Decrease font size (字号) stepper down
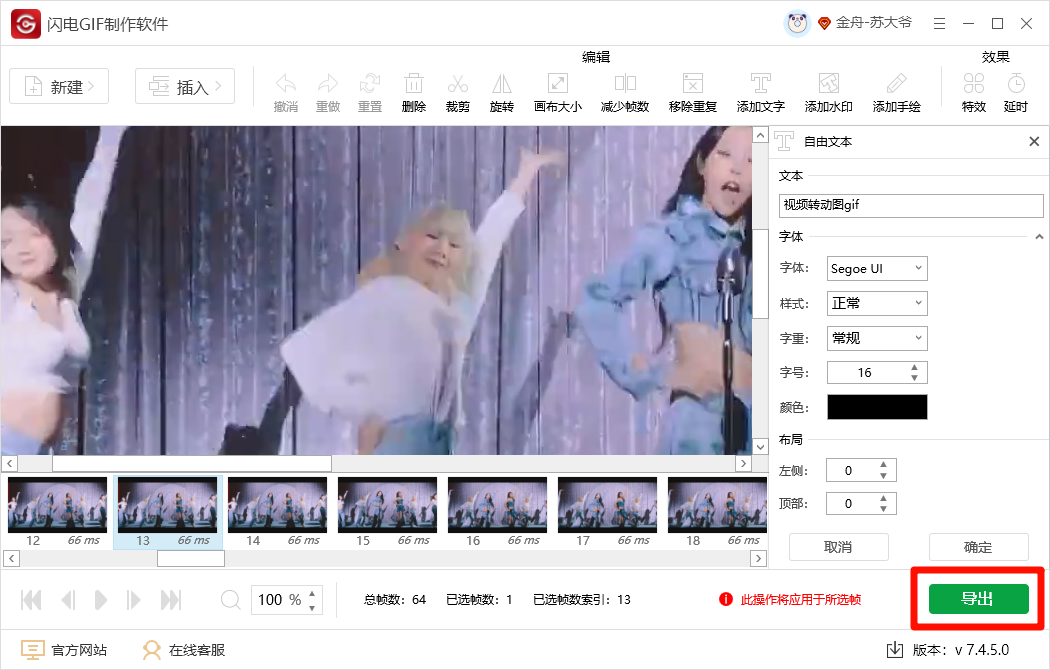Image resolution: width=1050 pixels, height=670 pixels. point(914,378)
